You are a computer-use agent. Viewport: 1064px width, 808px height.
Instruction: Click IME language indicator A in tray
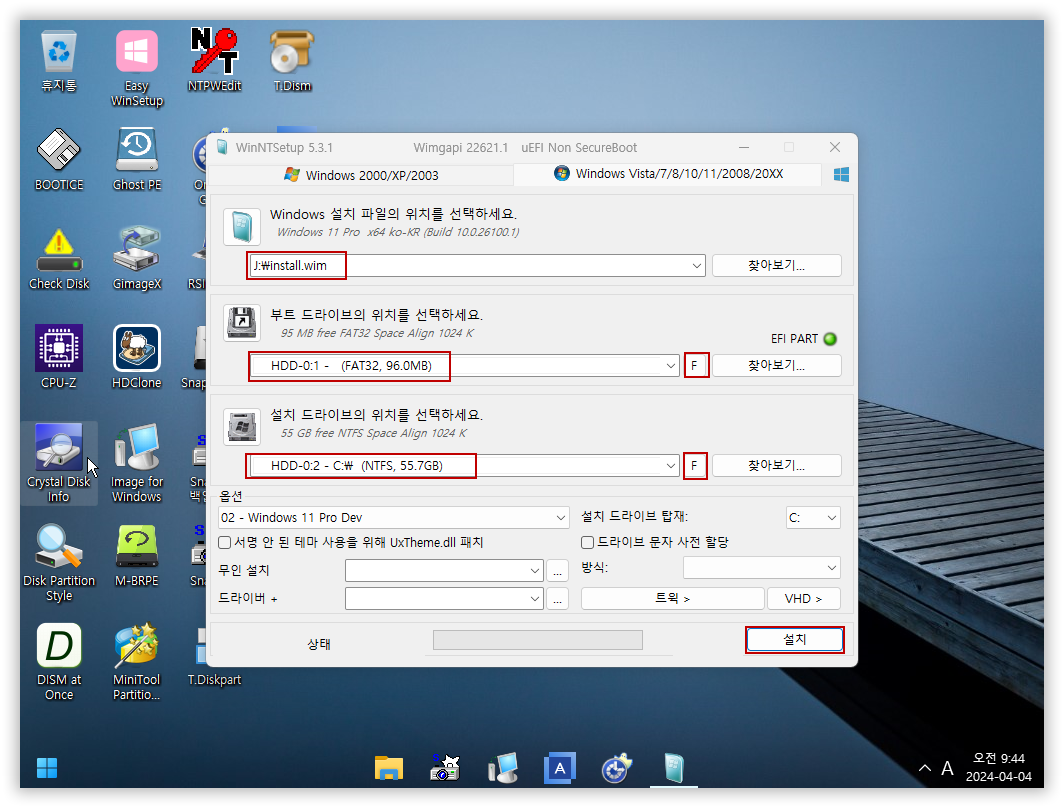click(947, 768)
